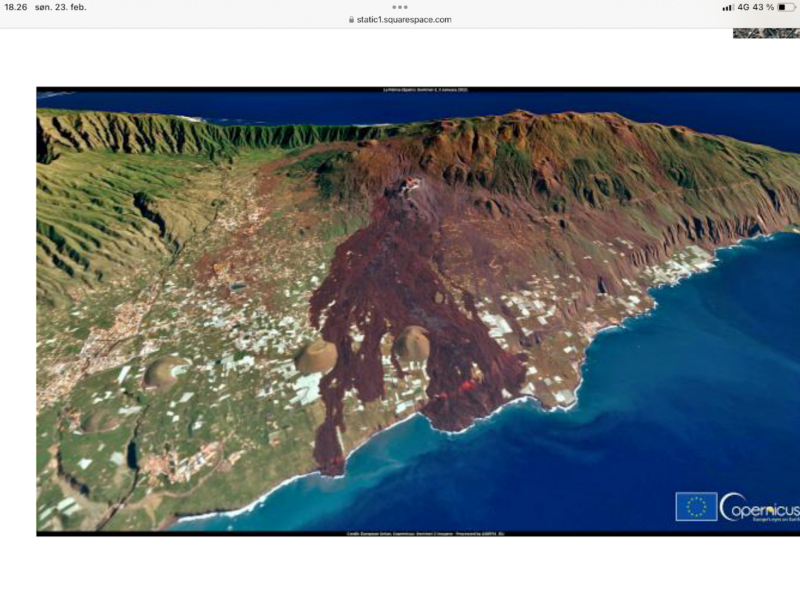Tap the static1.squarespace.com address bar
Viewport: 800px width, 600px height.
400,20
